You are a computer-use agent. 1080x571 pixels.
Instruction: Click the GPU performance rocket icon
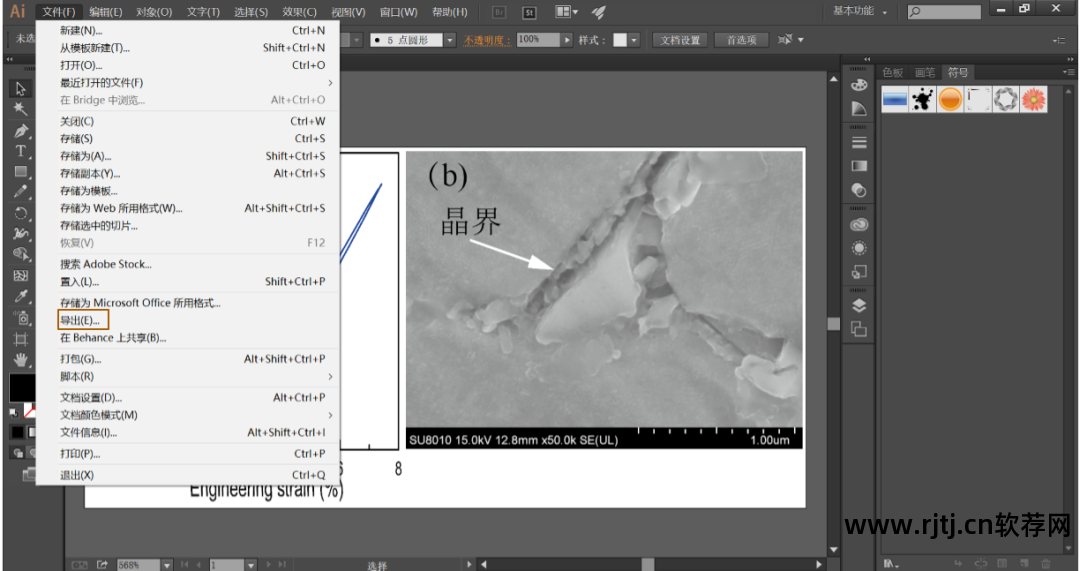[599, 12]
